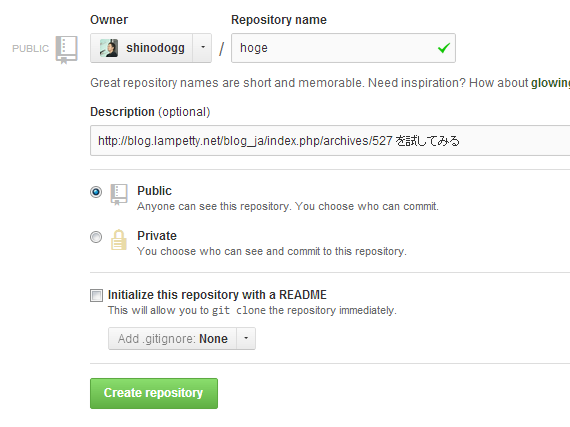Image resolution: width=570 pixels, height=427 pixels.
Task: Click the Private option title text
Action: click(x=157, y=236)
